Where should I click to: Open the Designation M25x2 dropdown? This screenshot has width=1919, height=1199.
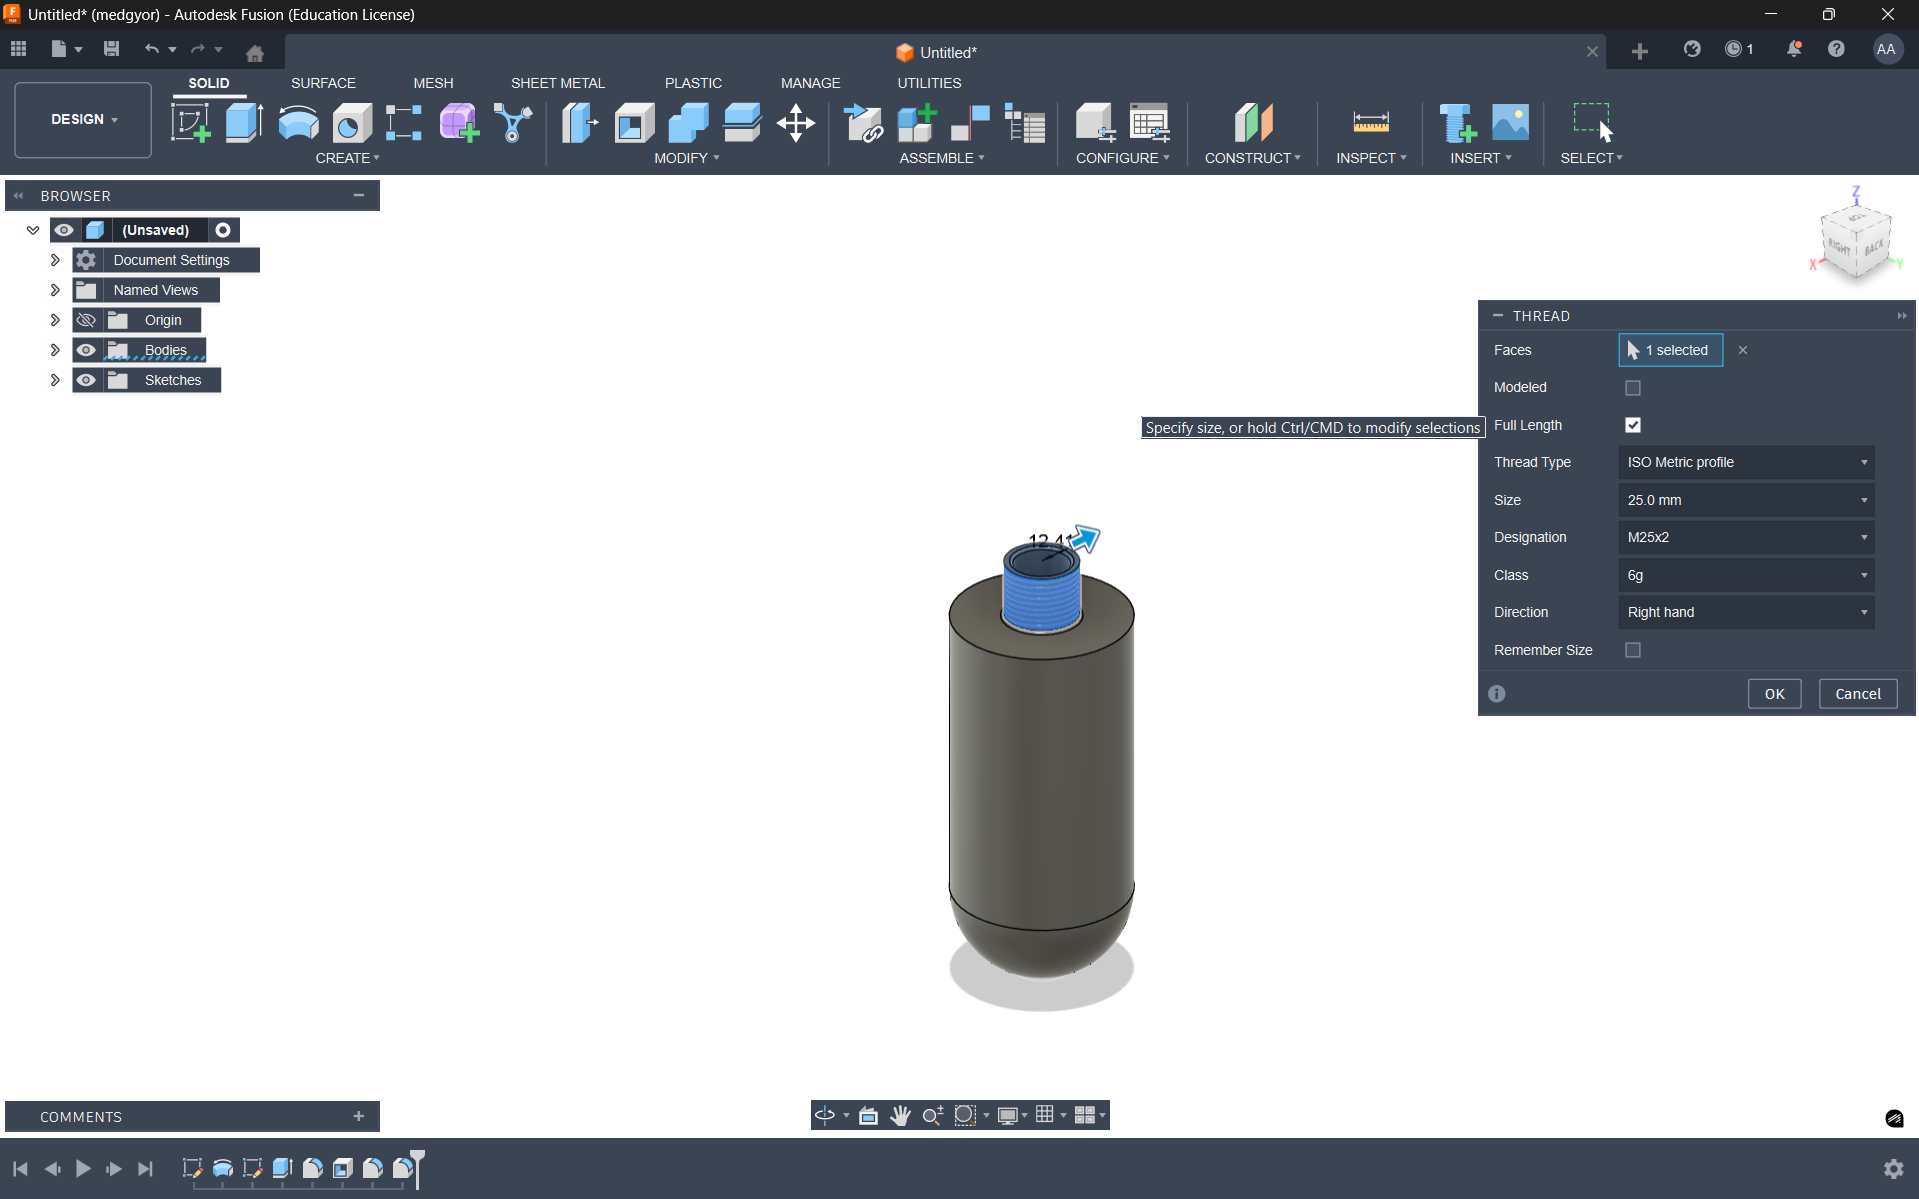(1745, 537)
